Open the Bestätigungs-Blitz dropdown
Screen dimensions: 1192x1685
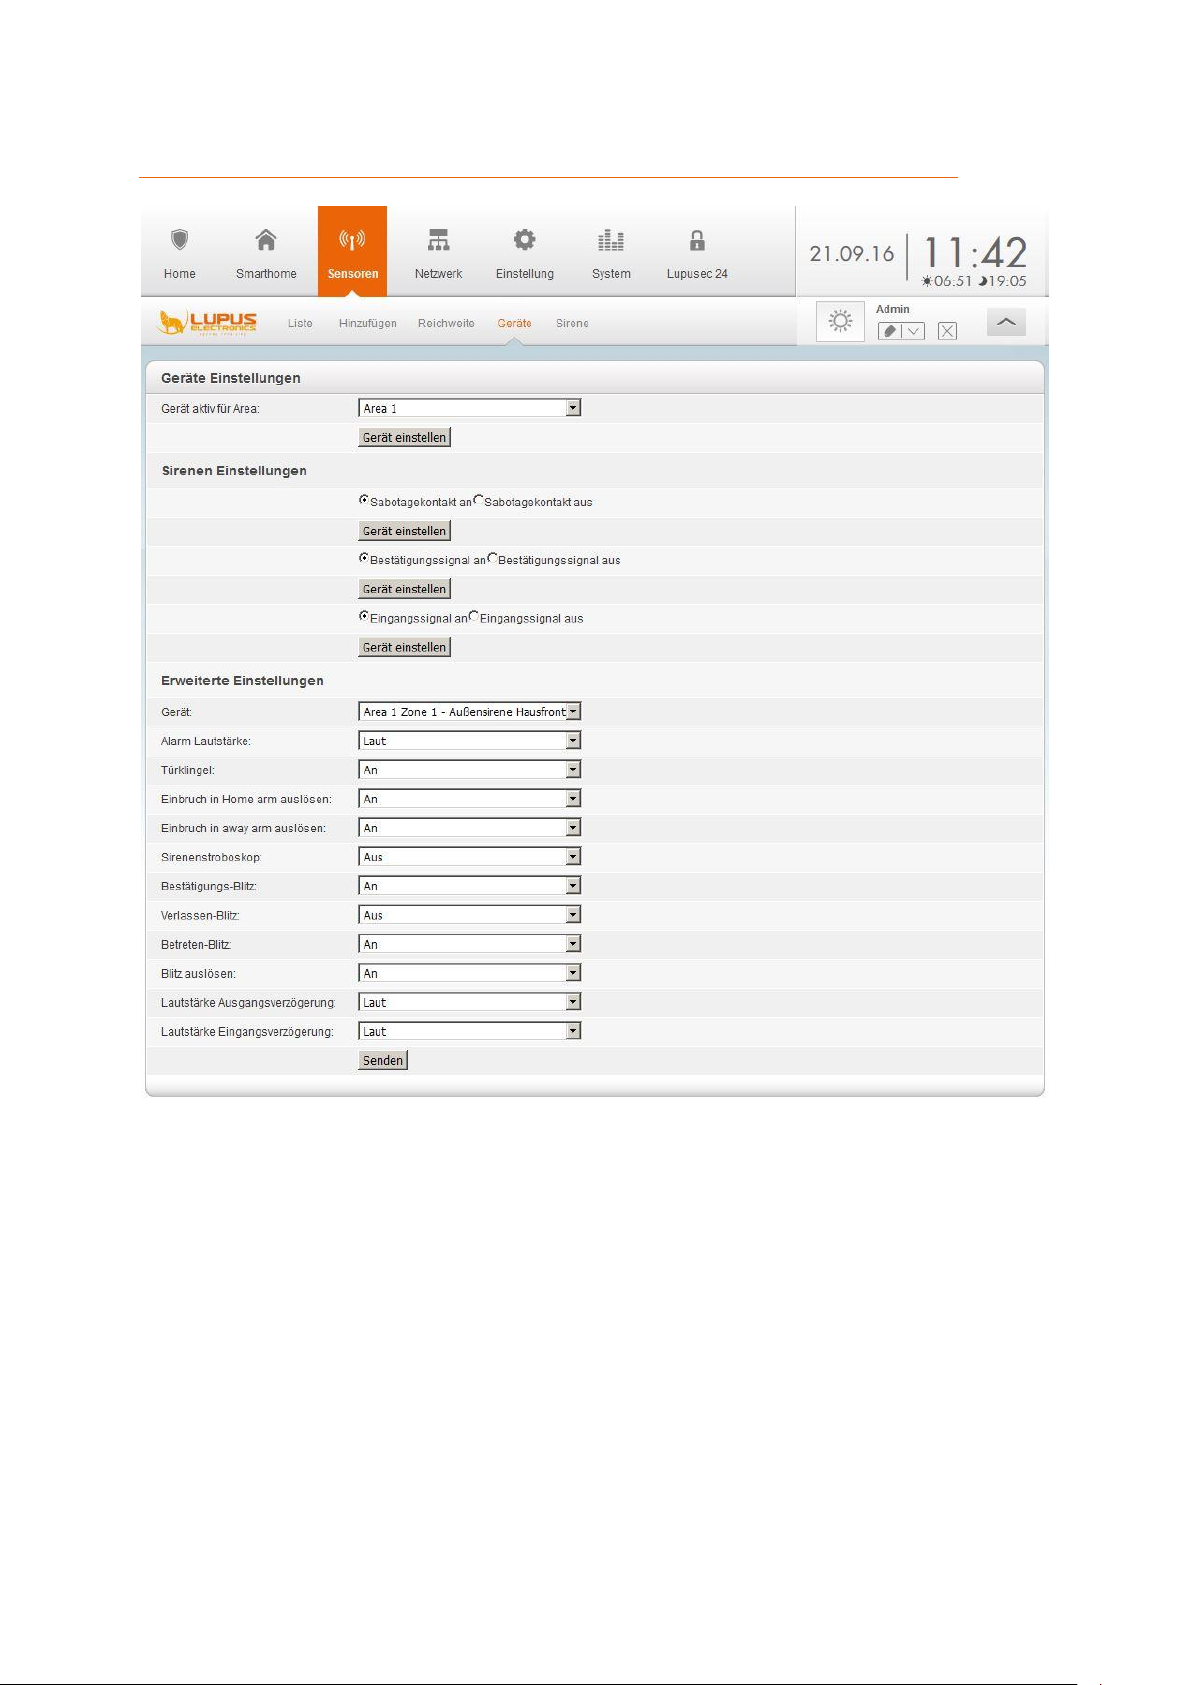[469, 886]
